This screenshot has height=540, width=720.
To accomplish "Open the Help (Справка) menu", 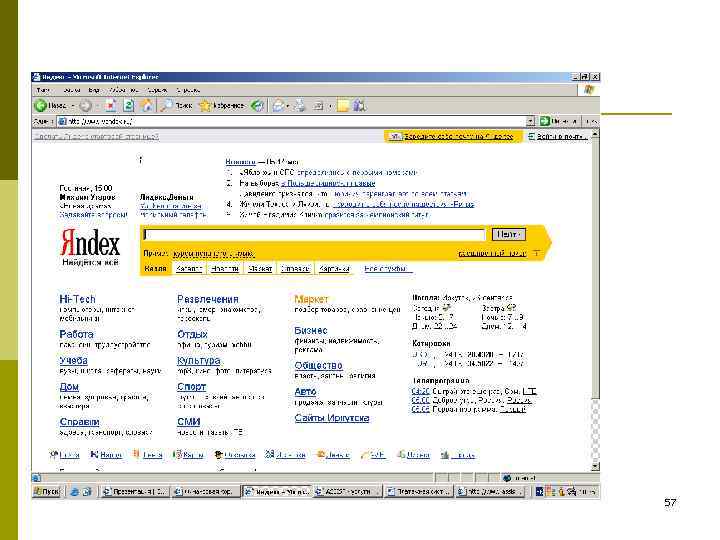I will coord(188,90).
